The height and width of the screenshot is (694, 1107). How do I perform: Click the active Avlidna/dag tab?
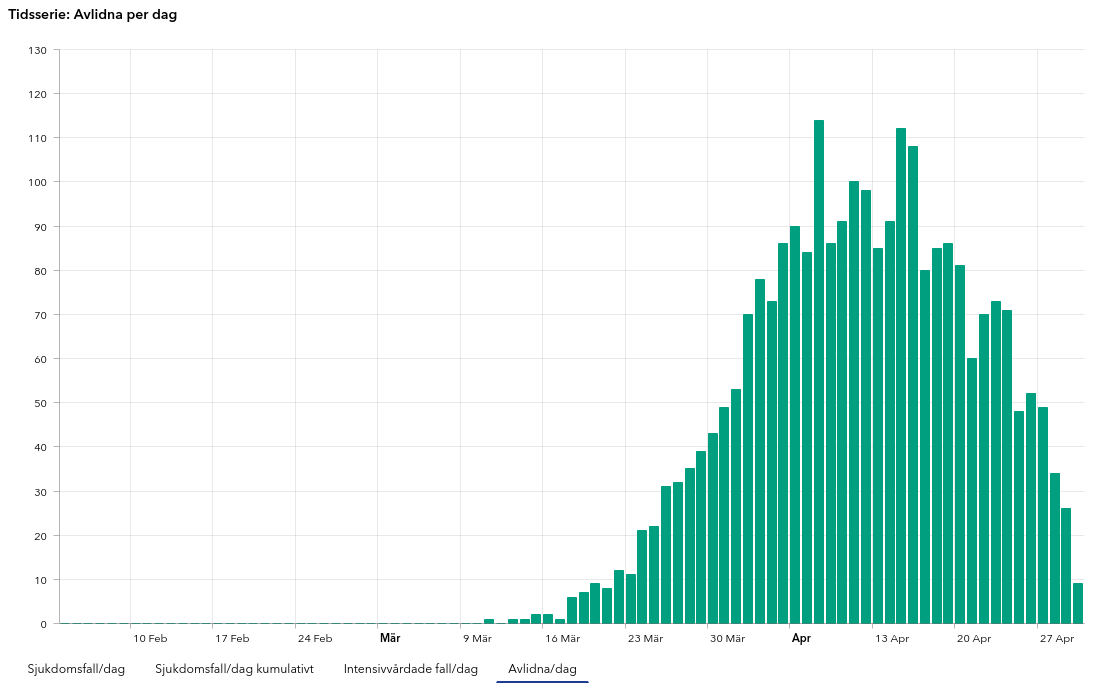542,669
